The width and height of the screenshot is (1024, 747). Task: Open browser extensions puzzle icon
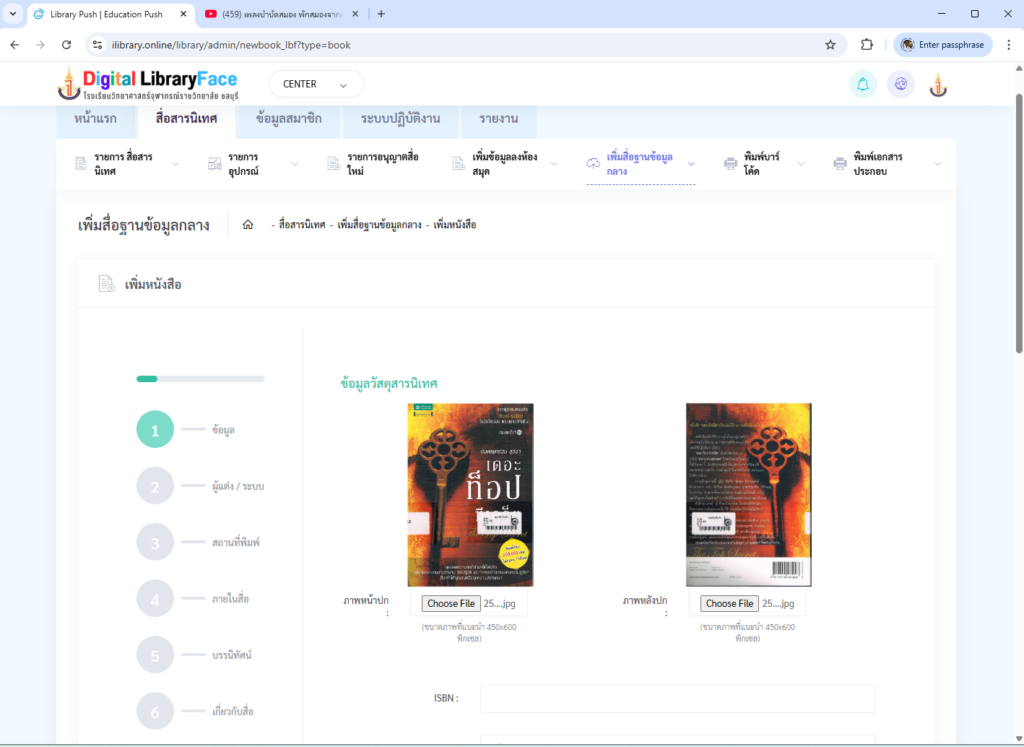[867, 45]
